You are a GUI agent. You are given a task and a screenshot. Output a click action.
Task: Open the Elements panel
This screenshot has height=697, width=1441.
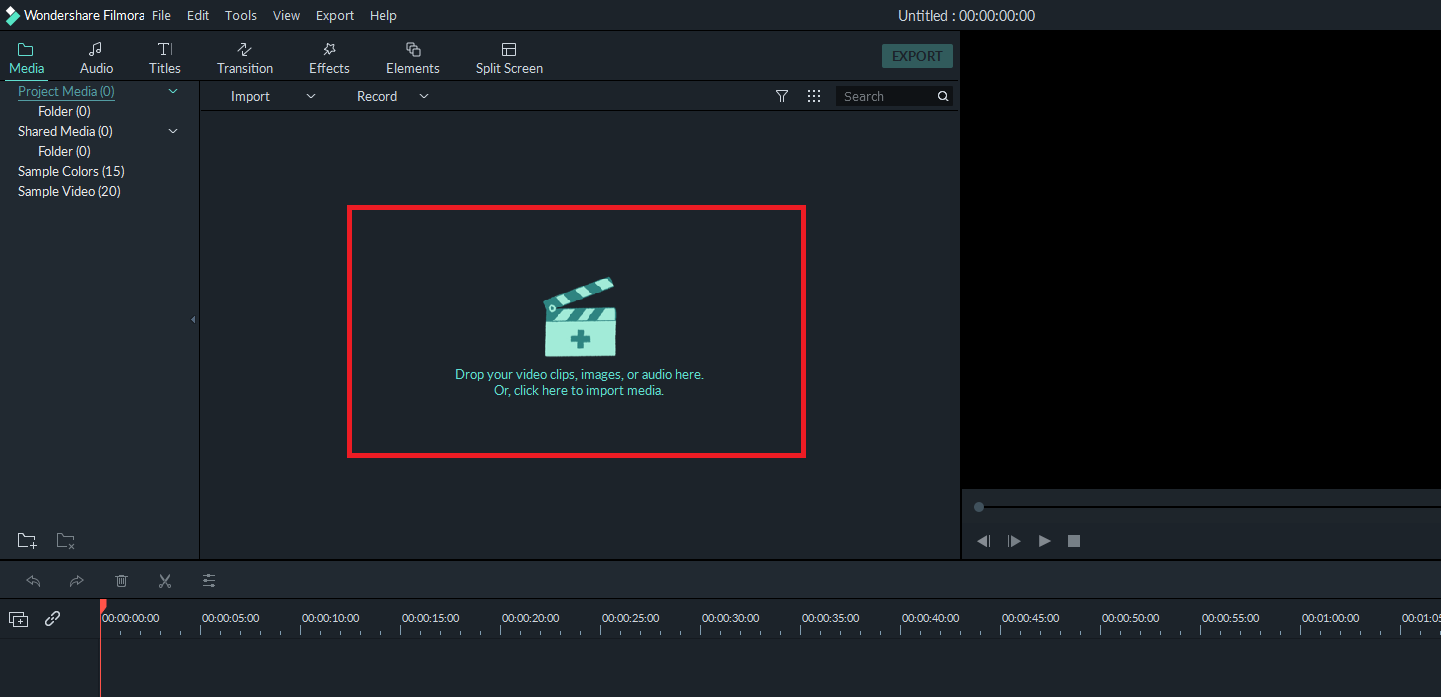click(x=412, y=56)
